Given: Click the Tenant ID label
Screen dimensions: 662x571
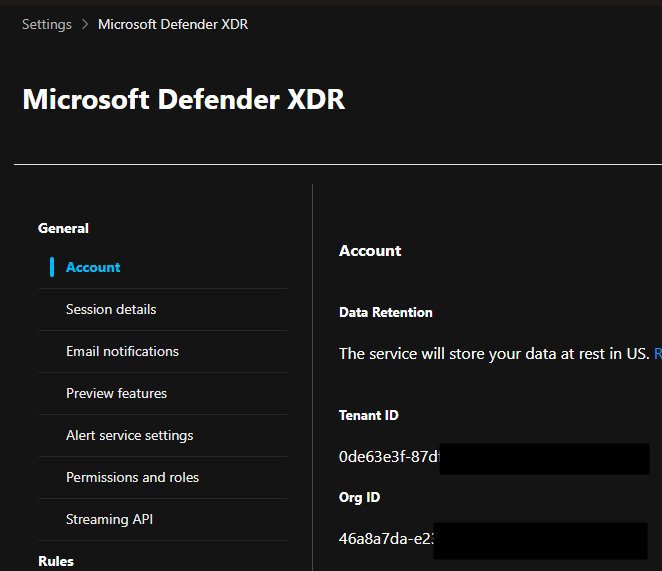Looking at the screenshot, I should 369,416.
